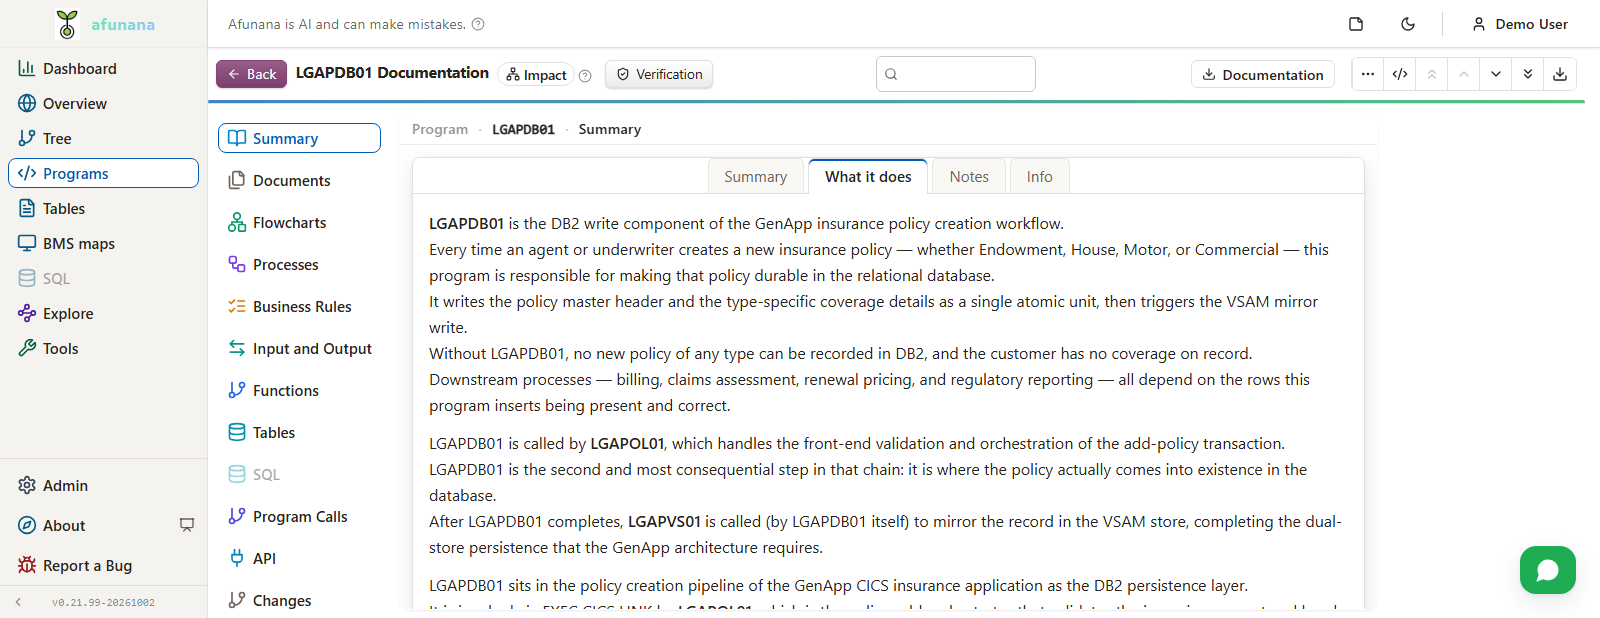Open BMS maps section

(103, 243)
